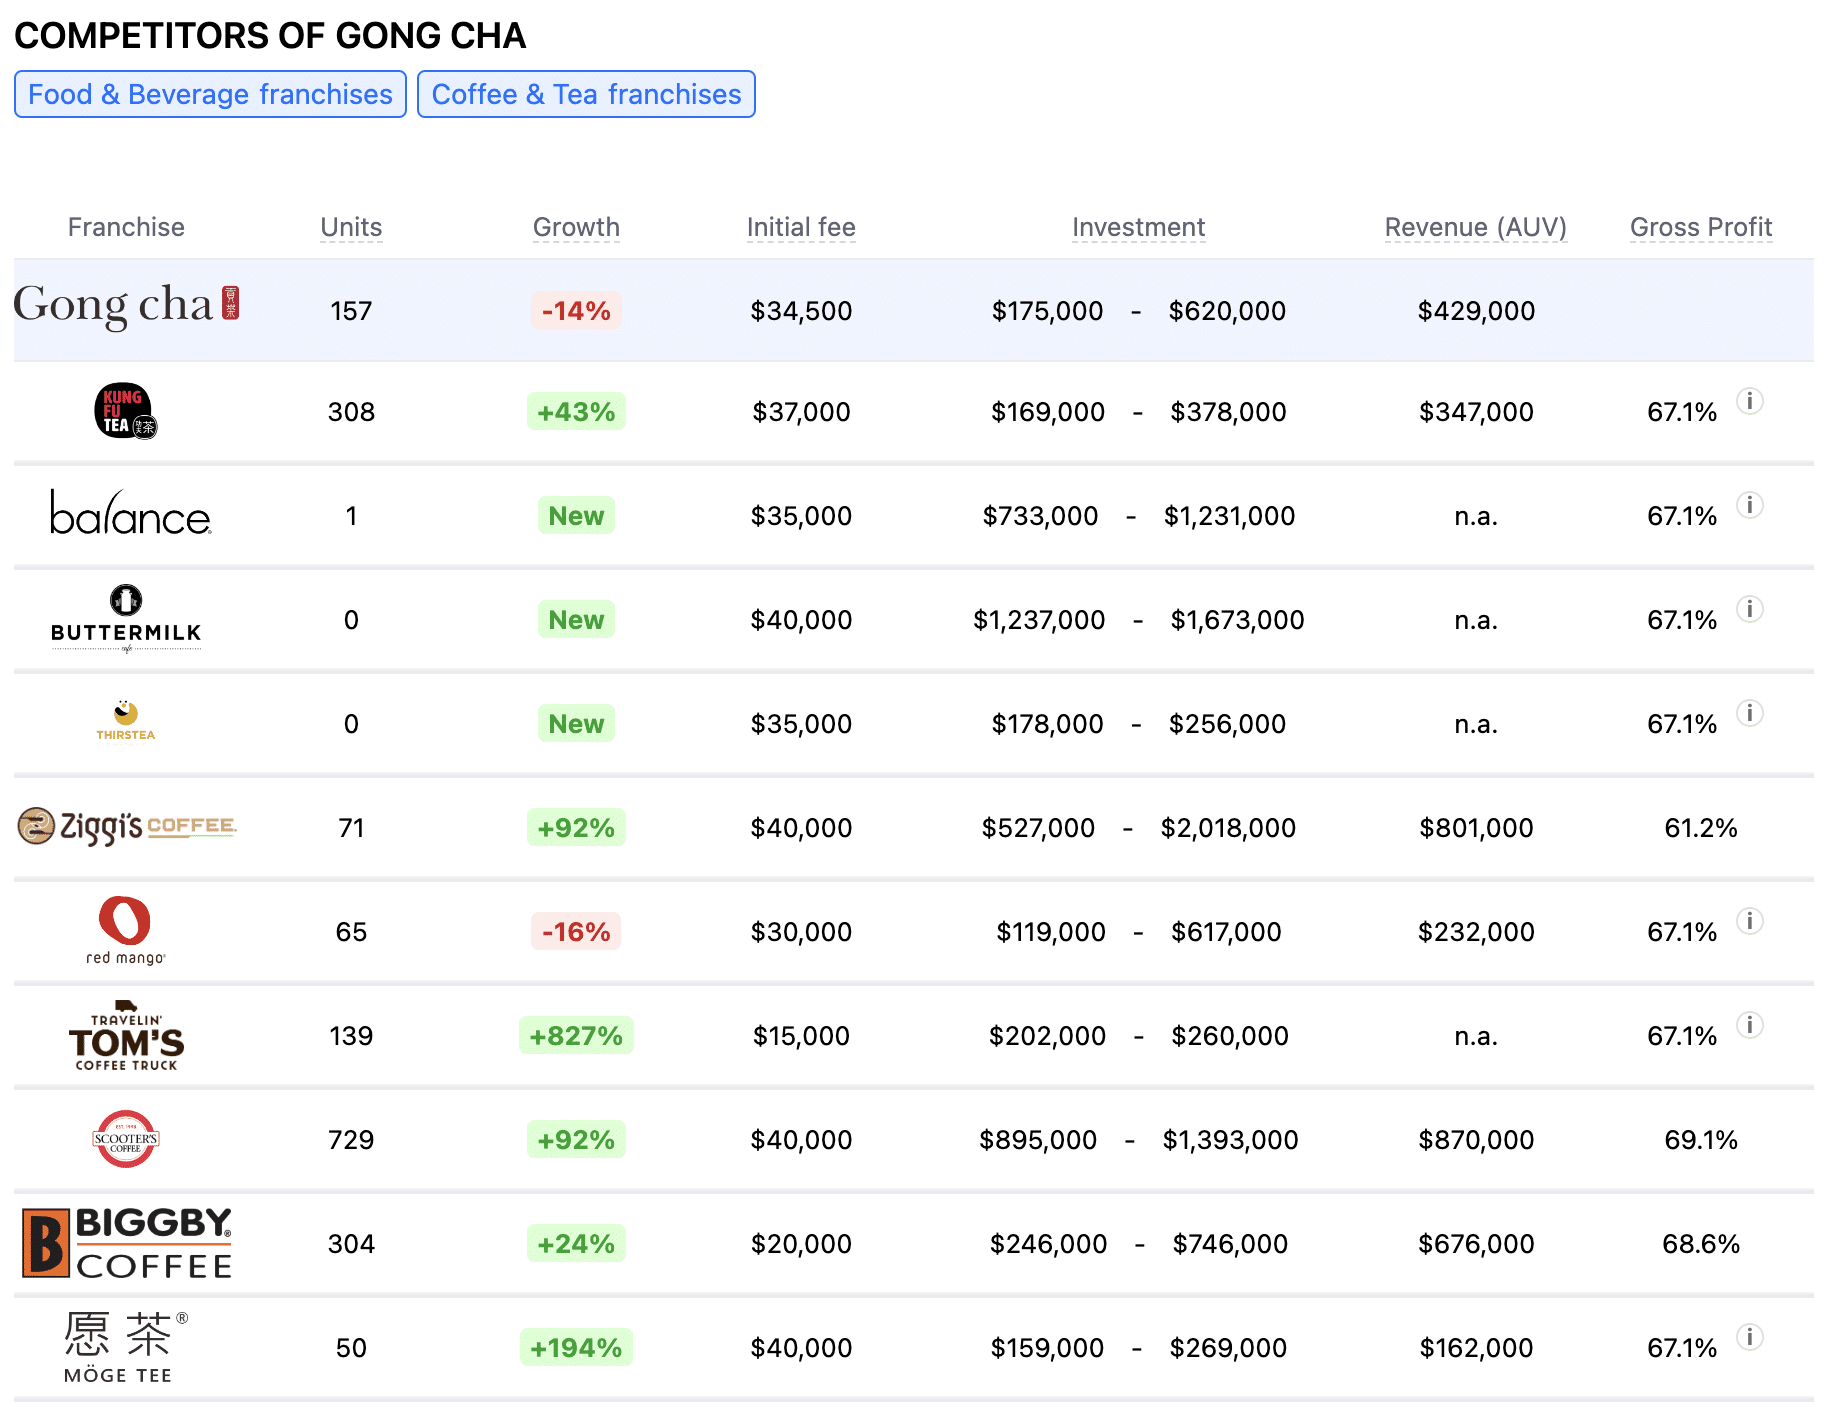Screen dimensions: 1828x1428
Task: Click info icon in Red Mango row
Action: [1749, 921]
